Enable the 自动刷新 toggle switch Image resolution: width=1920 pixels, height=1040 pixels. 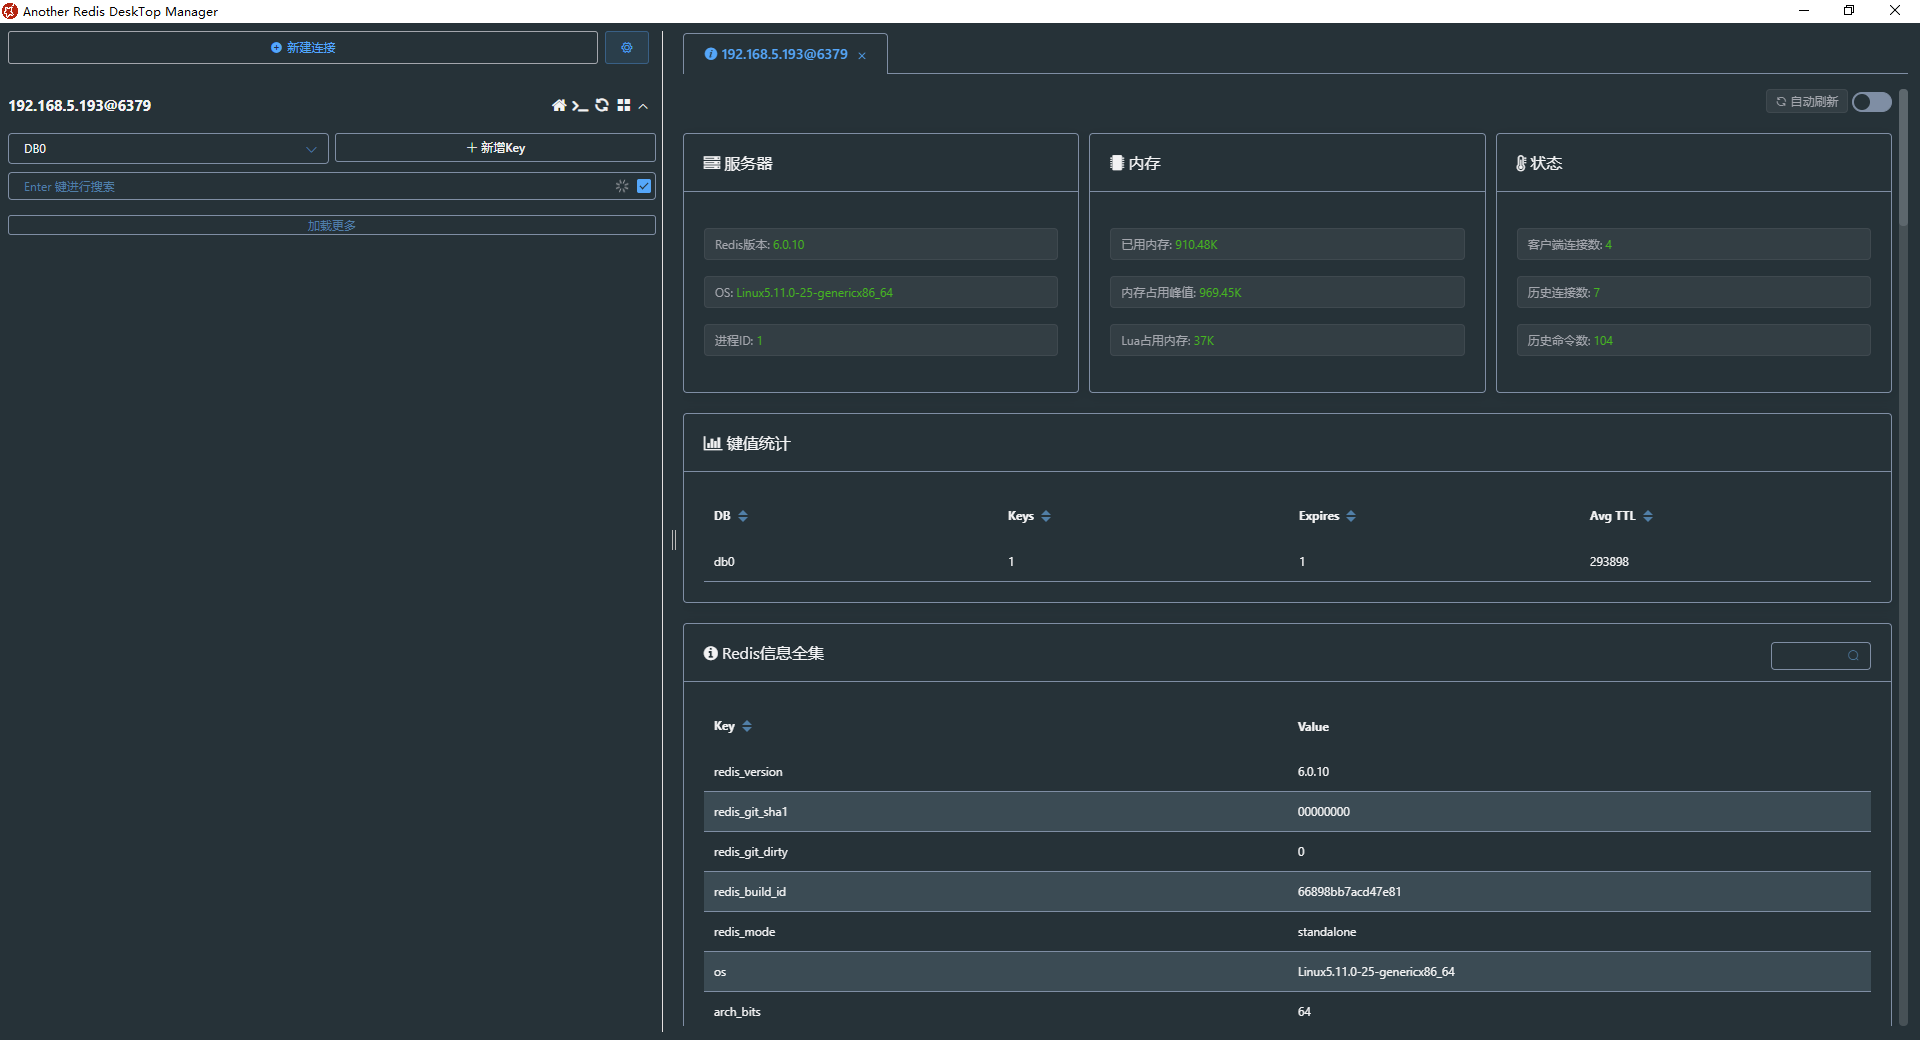[1869, 101]
